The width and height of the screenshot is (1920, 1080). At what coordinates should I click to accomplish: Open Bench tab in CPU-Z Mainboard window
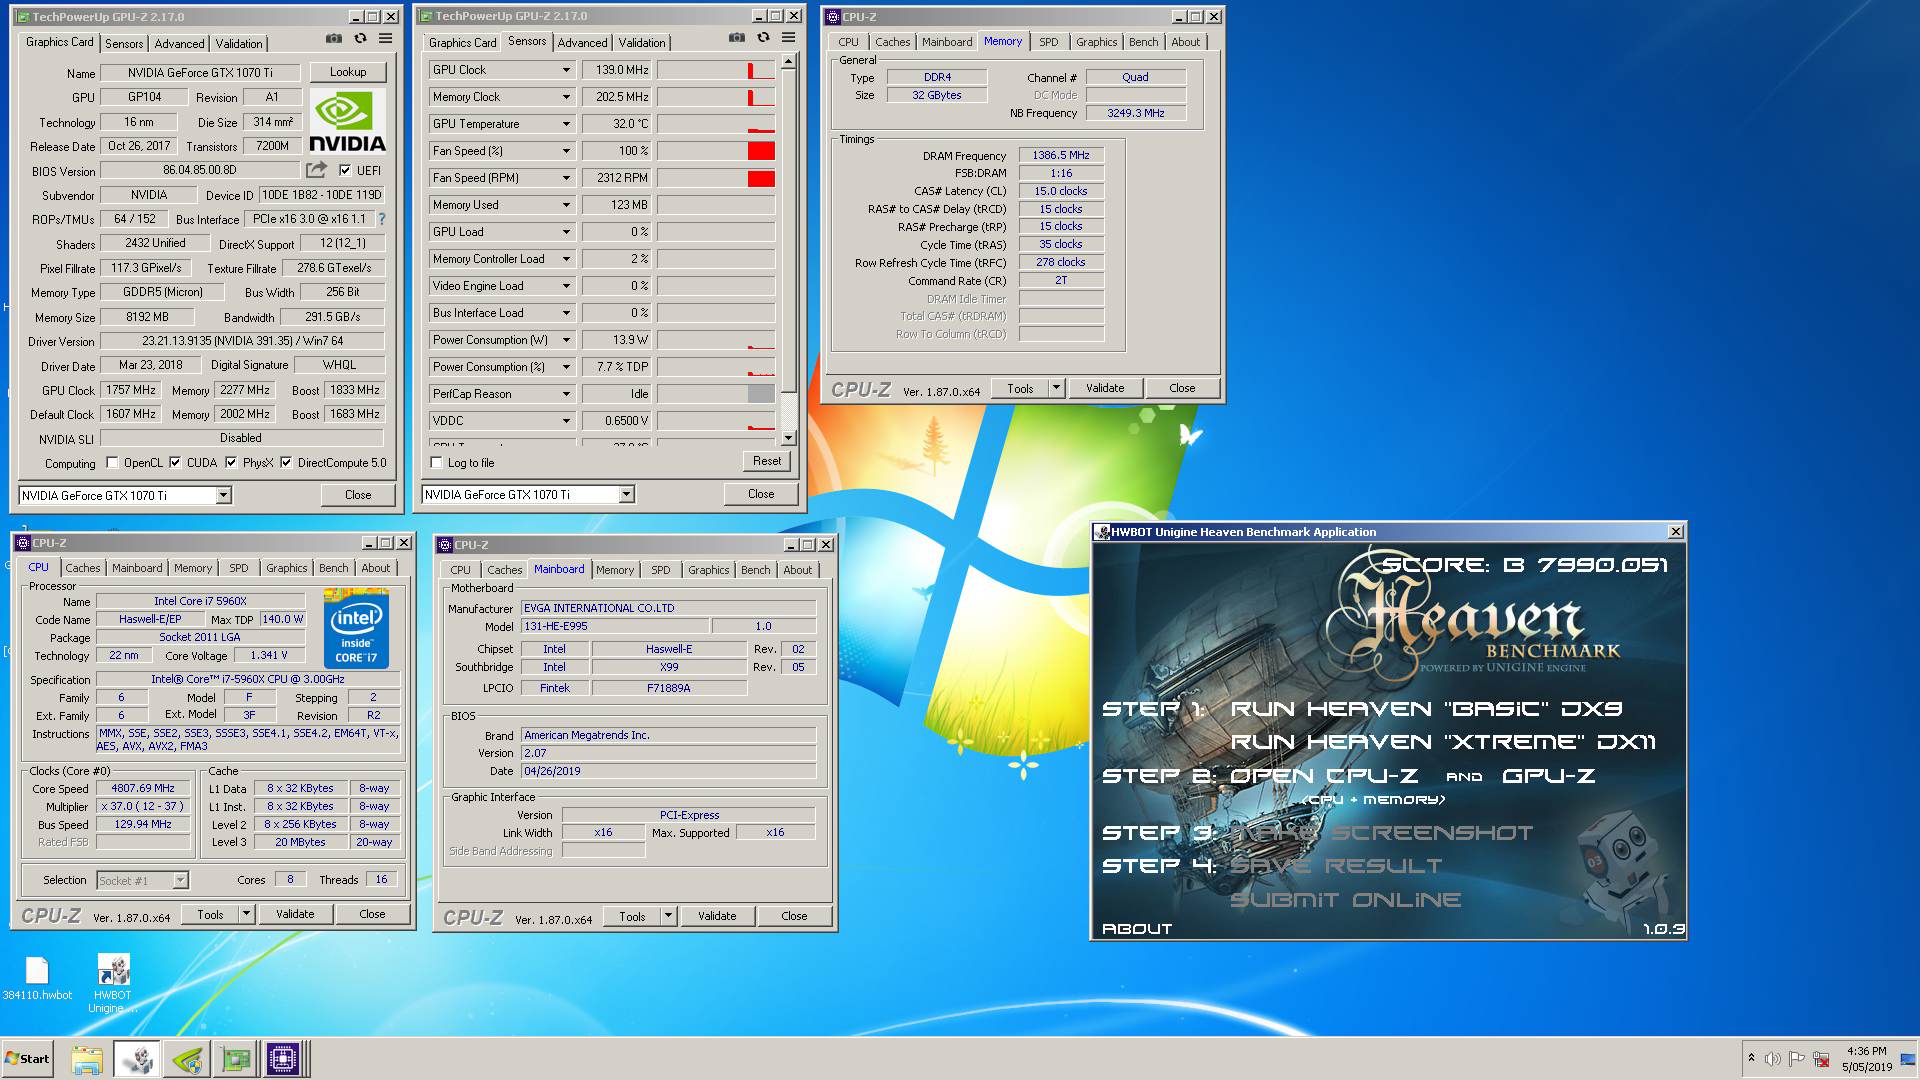[756, 570]
